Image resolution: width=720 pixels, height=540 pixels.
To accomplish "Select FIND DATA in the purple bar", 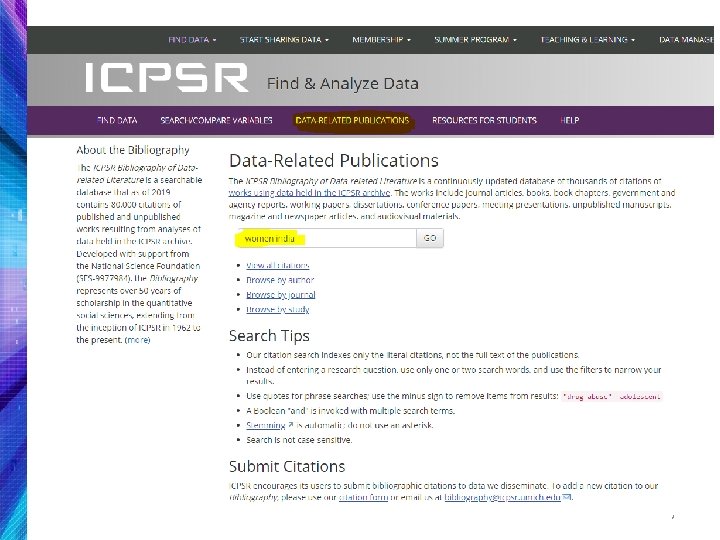I will (117, 120).
